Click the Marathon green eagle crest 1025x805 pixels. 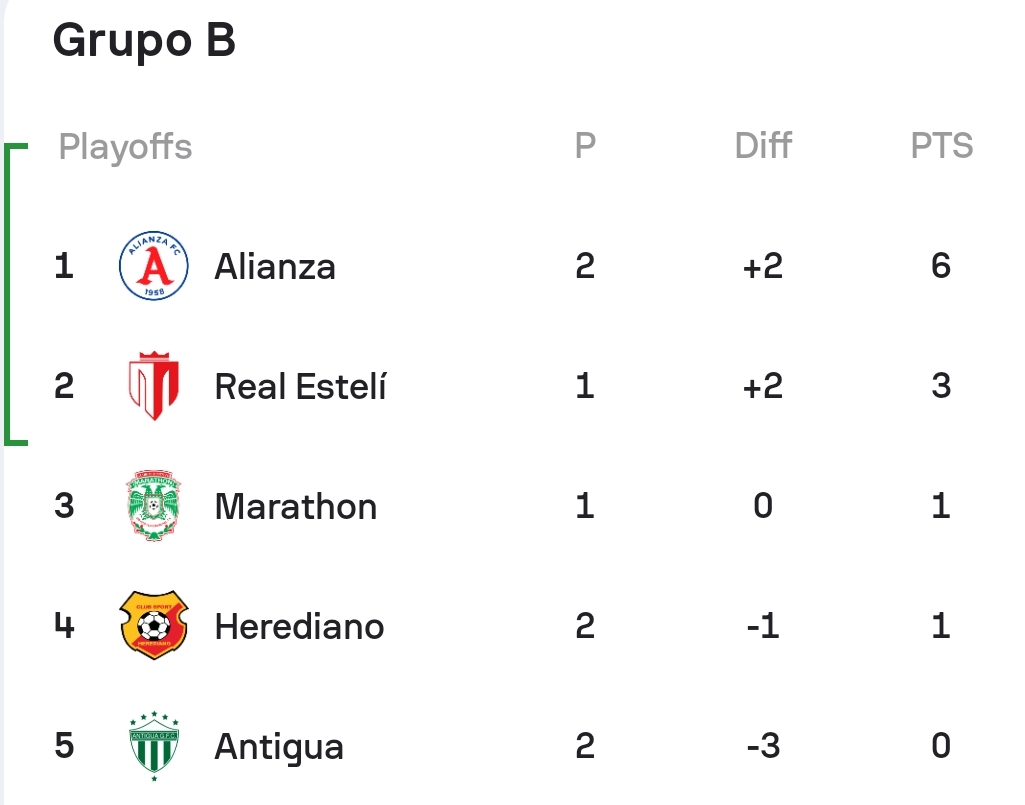(154, 505)
